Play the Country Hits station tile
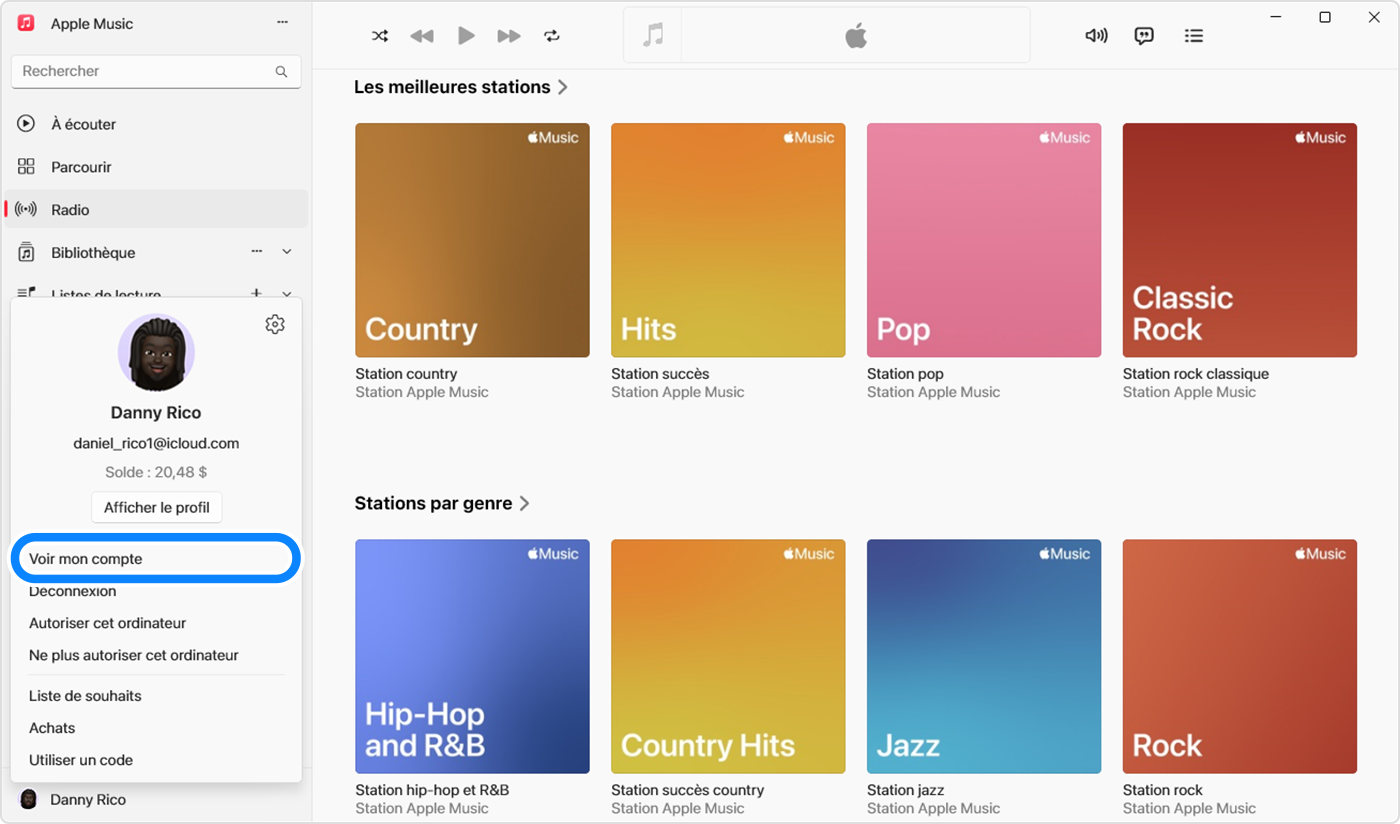 (728, 656)
